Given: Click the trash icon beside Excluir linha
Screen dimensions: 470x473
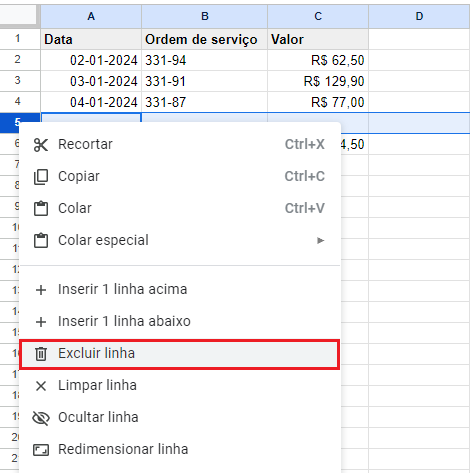Looking at the screenshot, I should coord(41,354).
